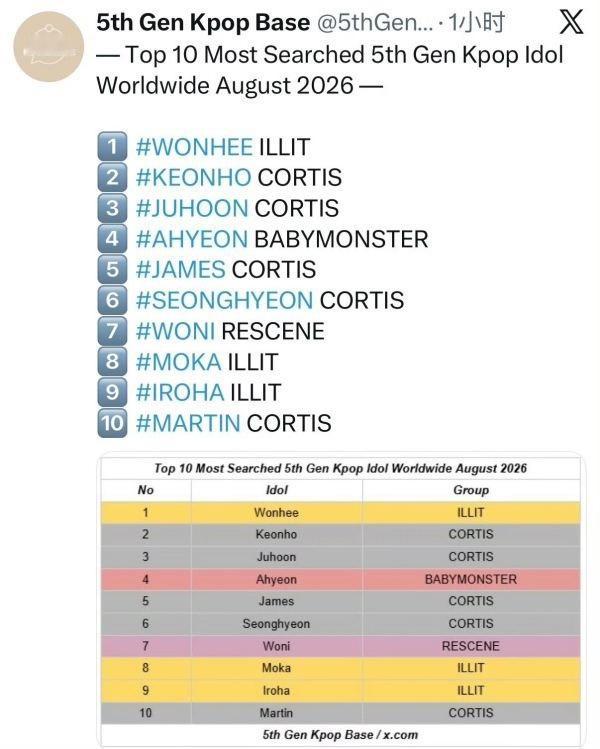Open the 5th Gen Kpop Base profile avatar

pos(48,47)
